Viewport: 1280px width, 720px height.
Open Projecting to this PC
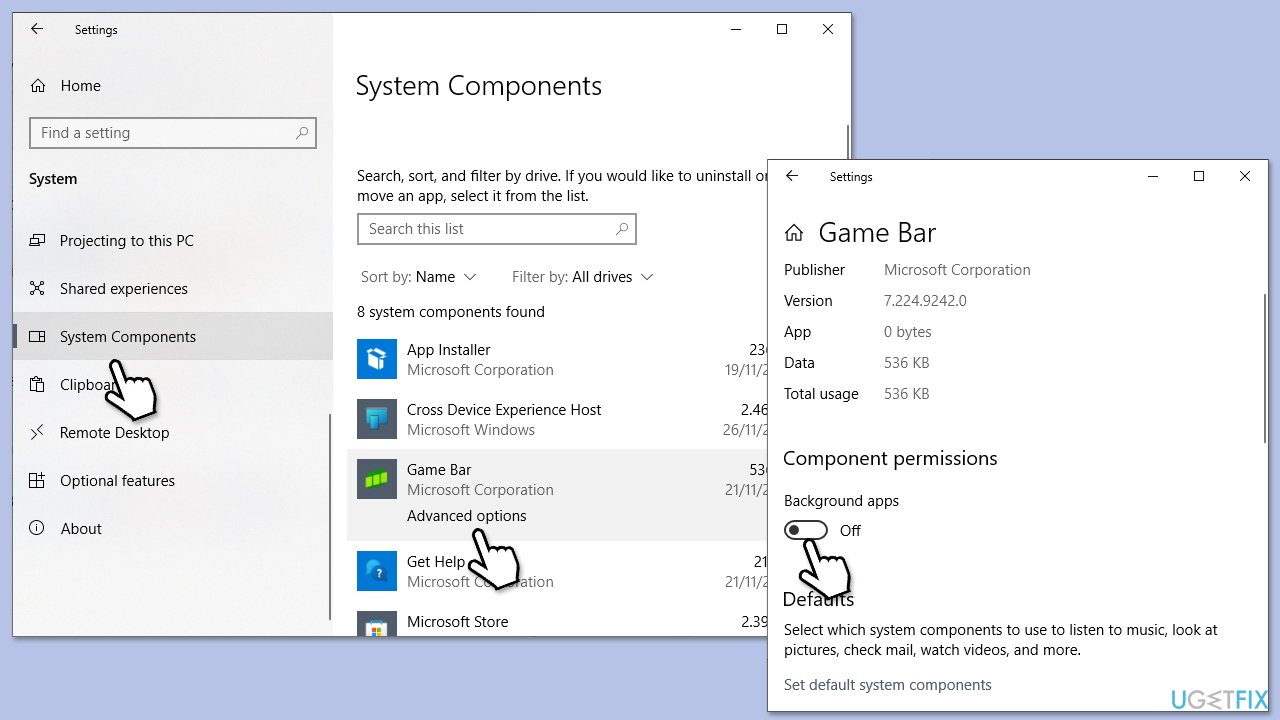(x=127, y=241)
